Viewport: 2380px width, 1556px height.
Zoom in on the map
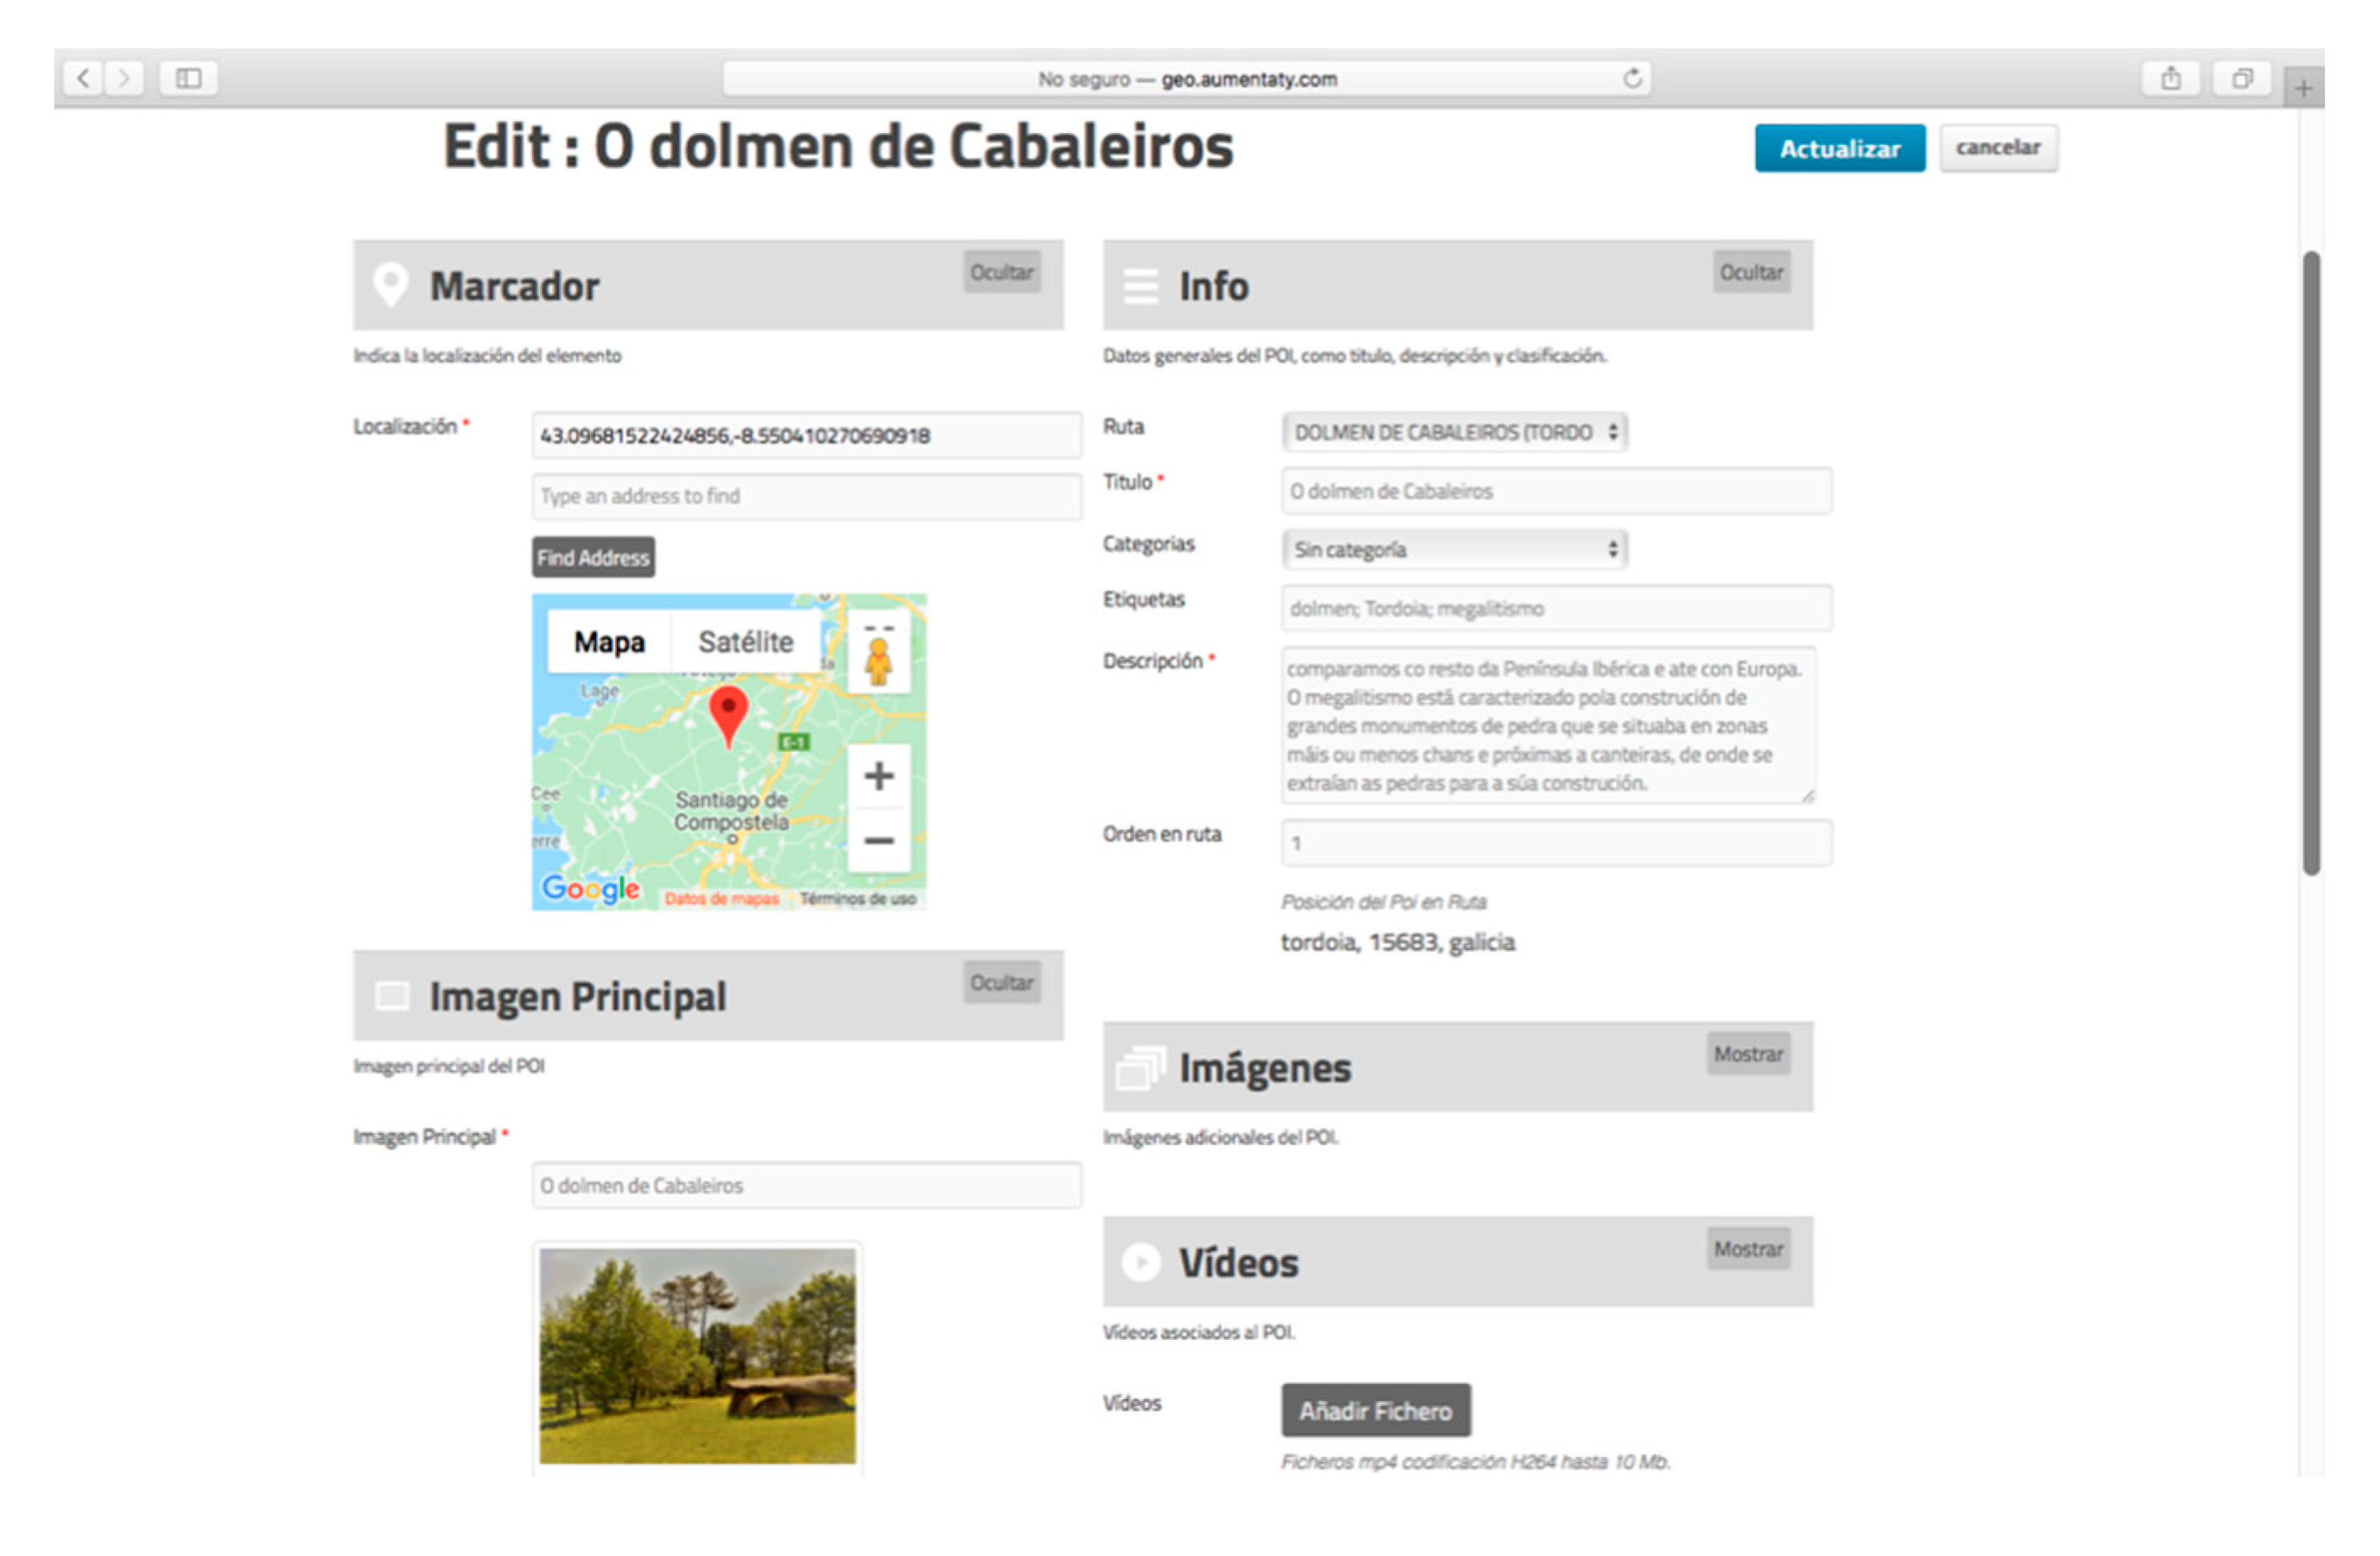click(x=878, y=776)
